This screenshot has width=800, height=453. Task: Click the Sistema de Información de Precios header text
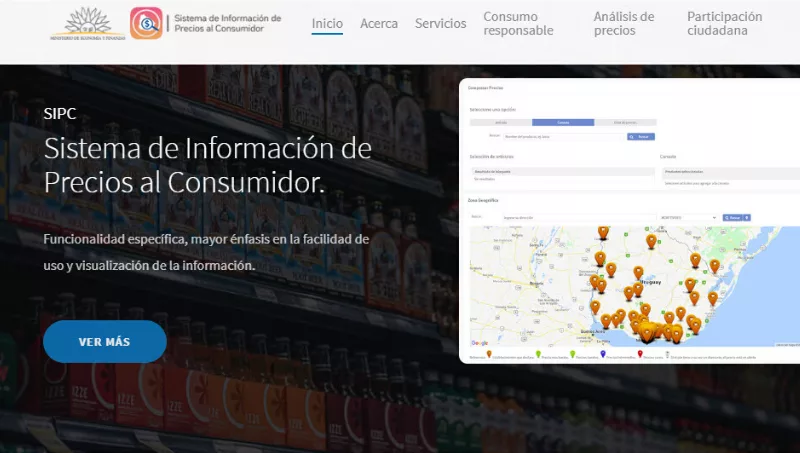[x=227, y=23]
